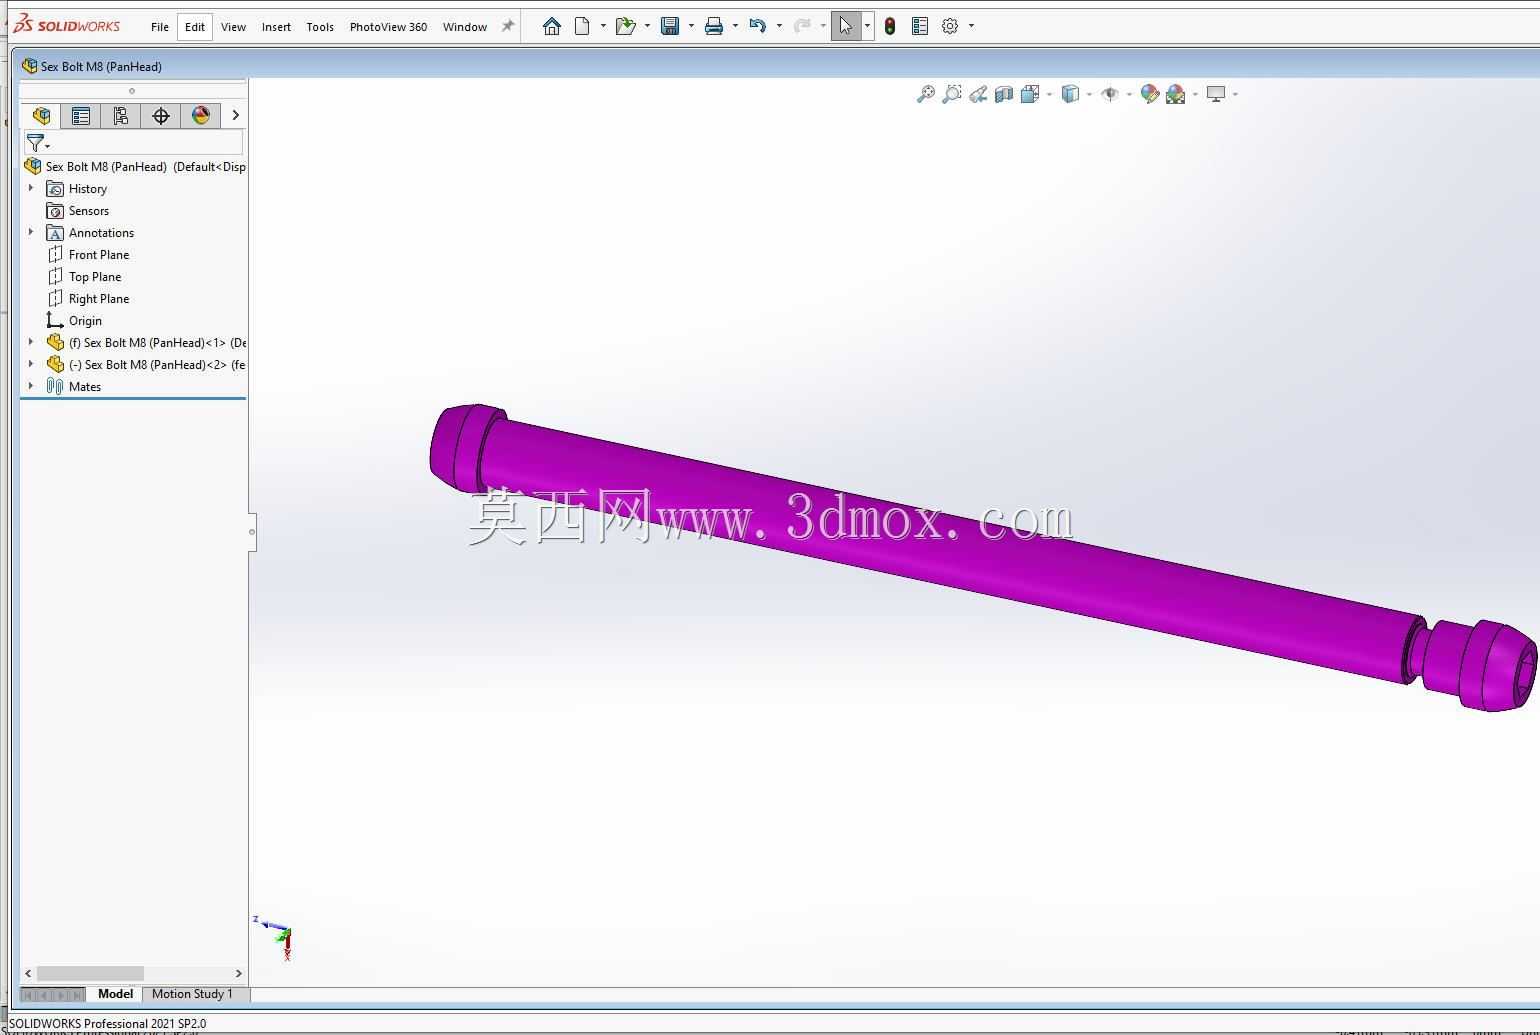Pin the menu bar with pushpin

tap(508, 26)
